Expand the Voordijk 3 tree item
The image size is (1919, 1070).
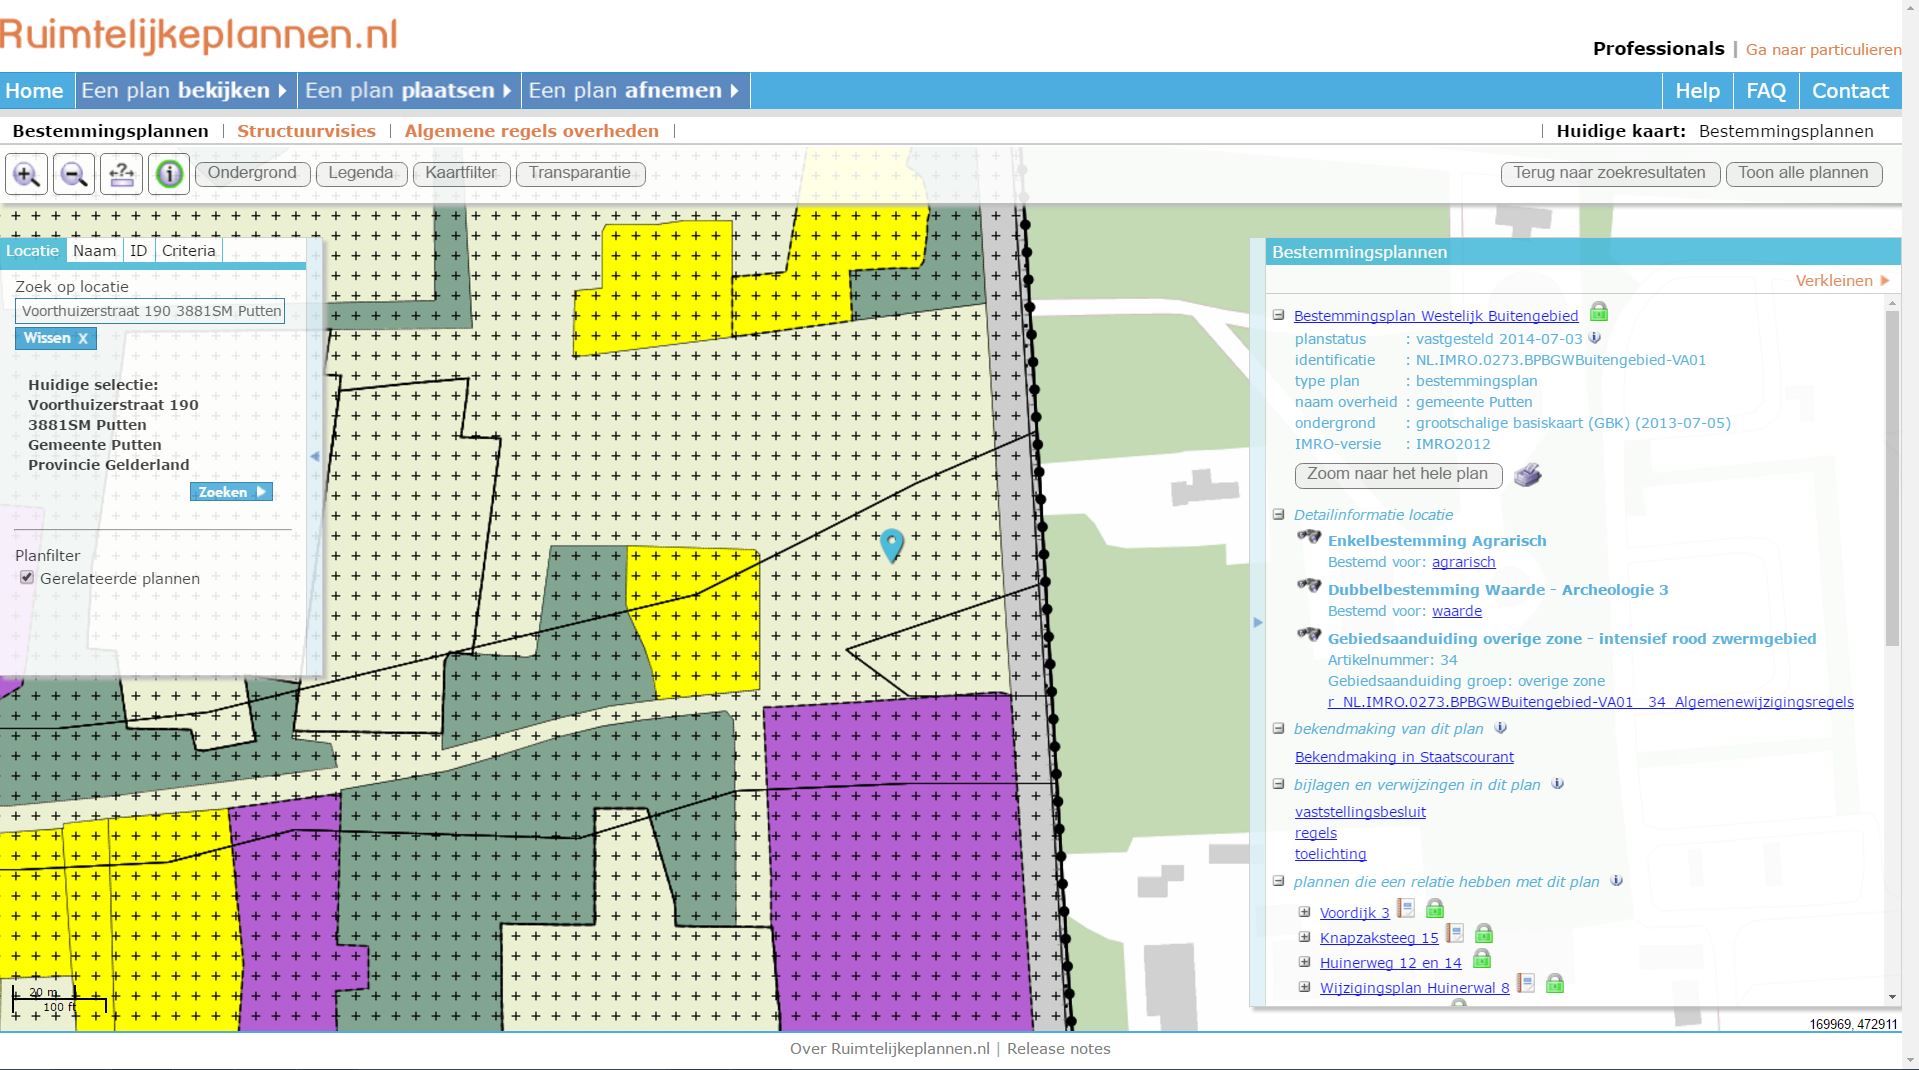pos(1304,912)
